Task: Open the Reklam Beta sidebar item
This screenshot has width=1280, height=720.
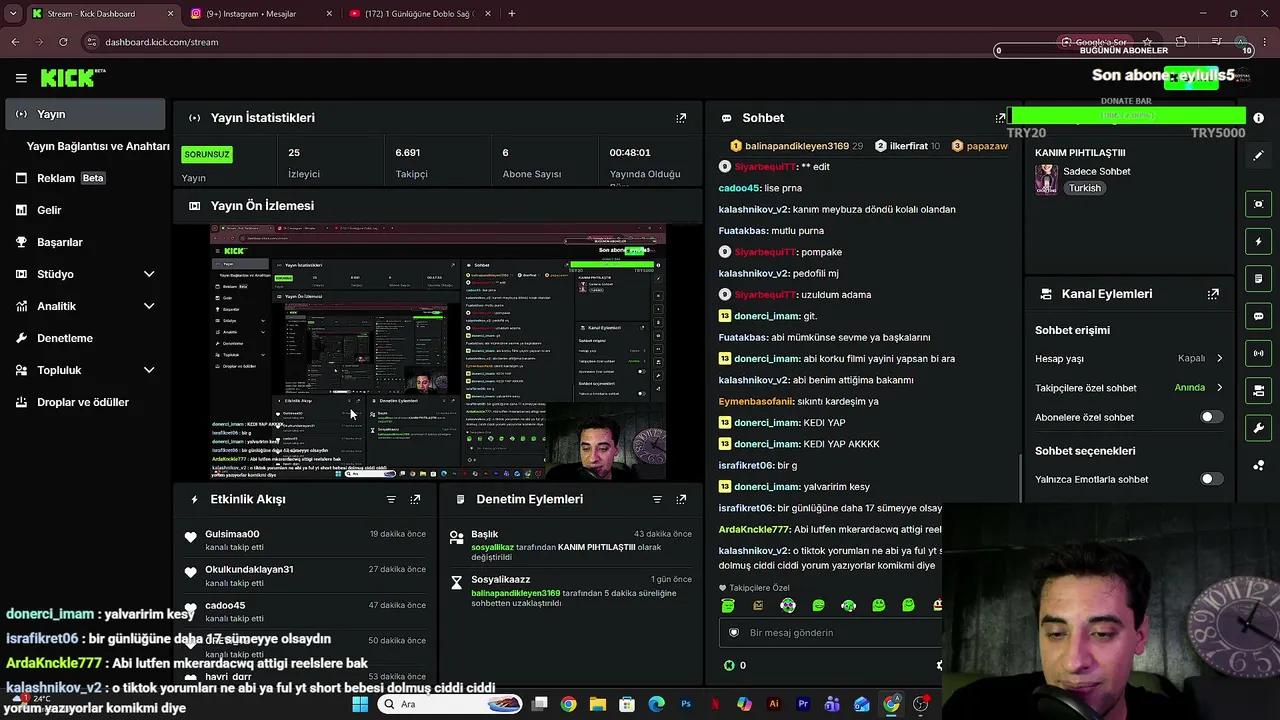Action: pyautogui.click(x=85, y=178)
